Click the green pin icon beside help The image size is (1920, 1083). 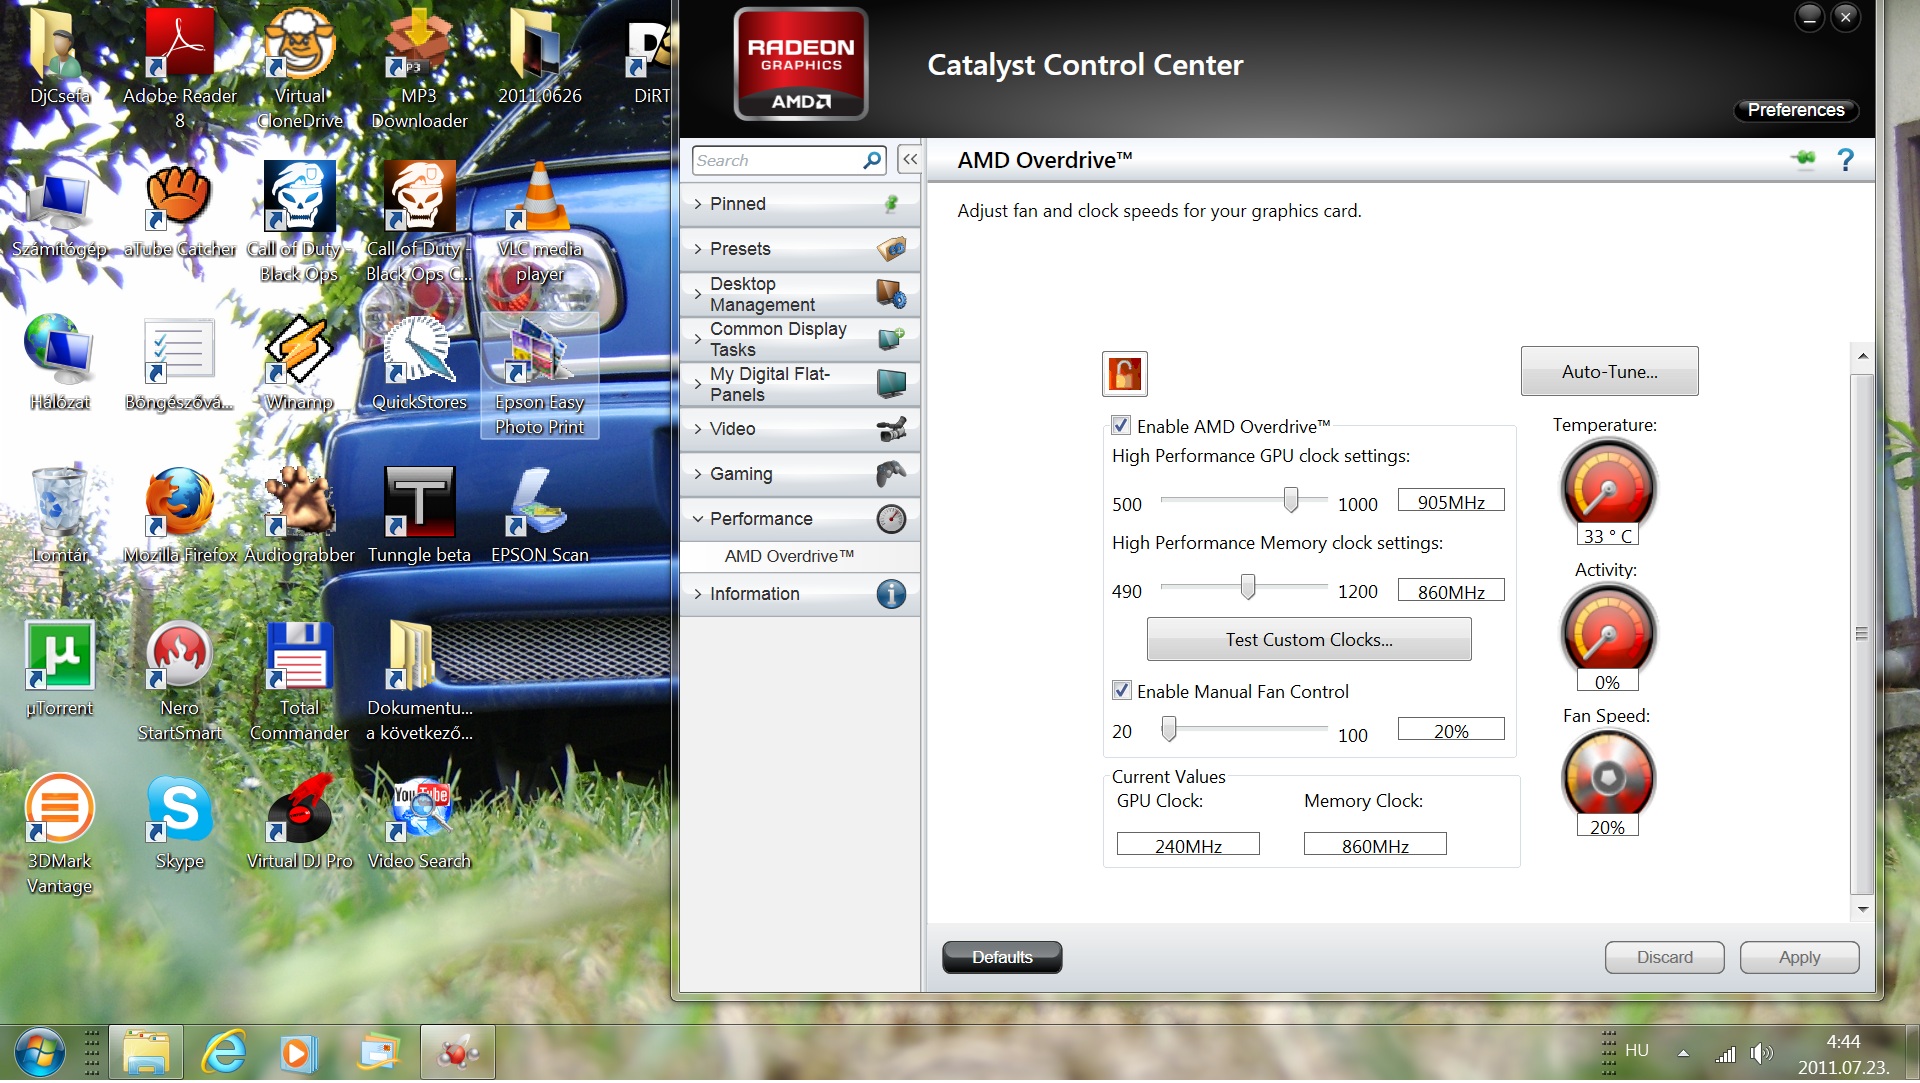coord(1803,159)
